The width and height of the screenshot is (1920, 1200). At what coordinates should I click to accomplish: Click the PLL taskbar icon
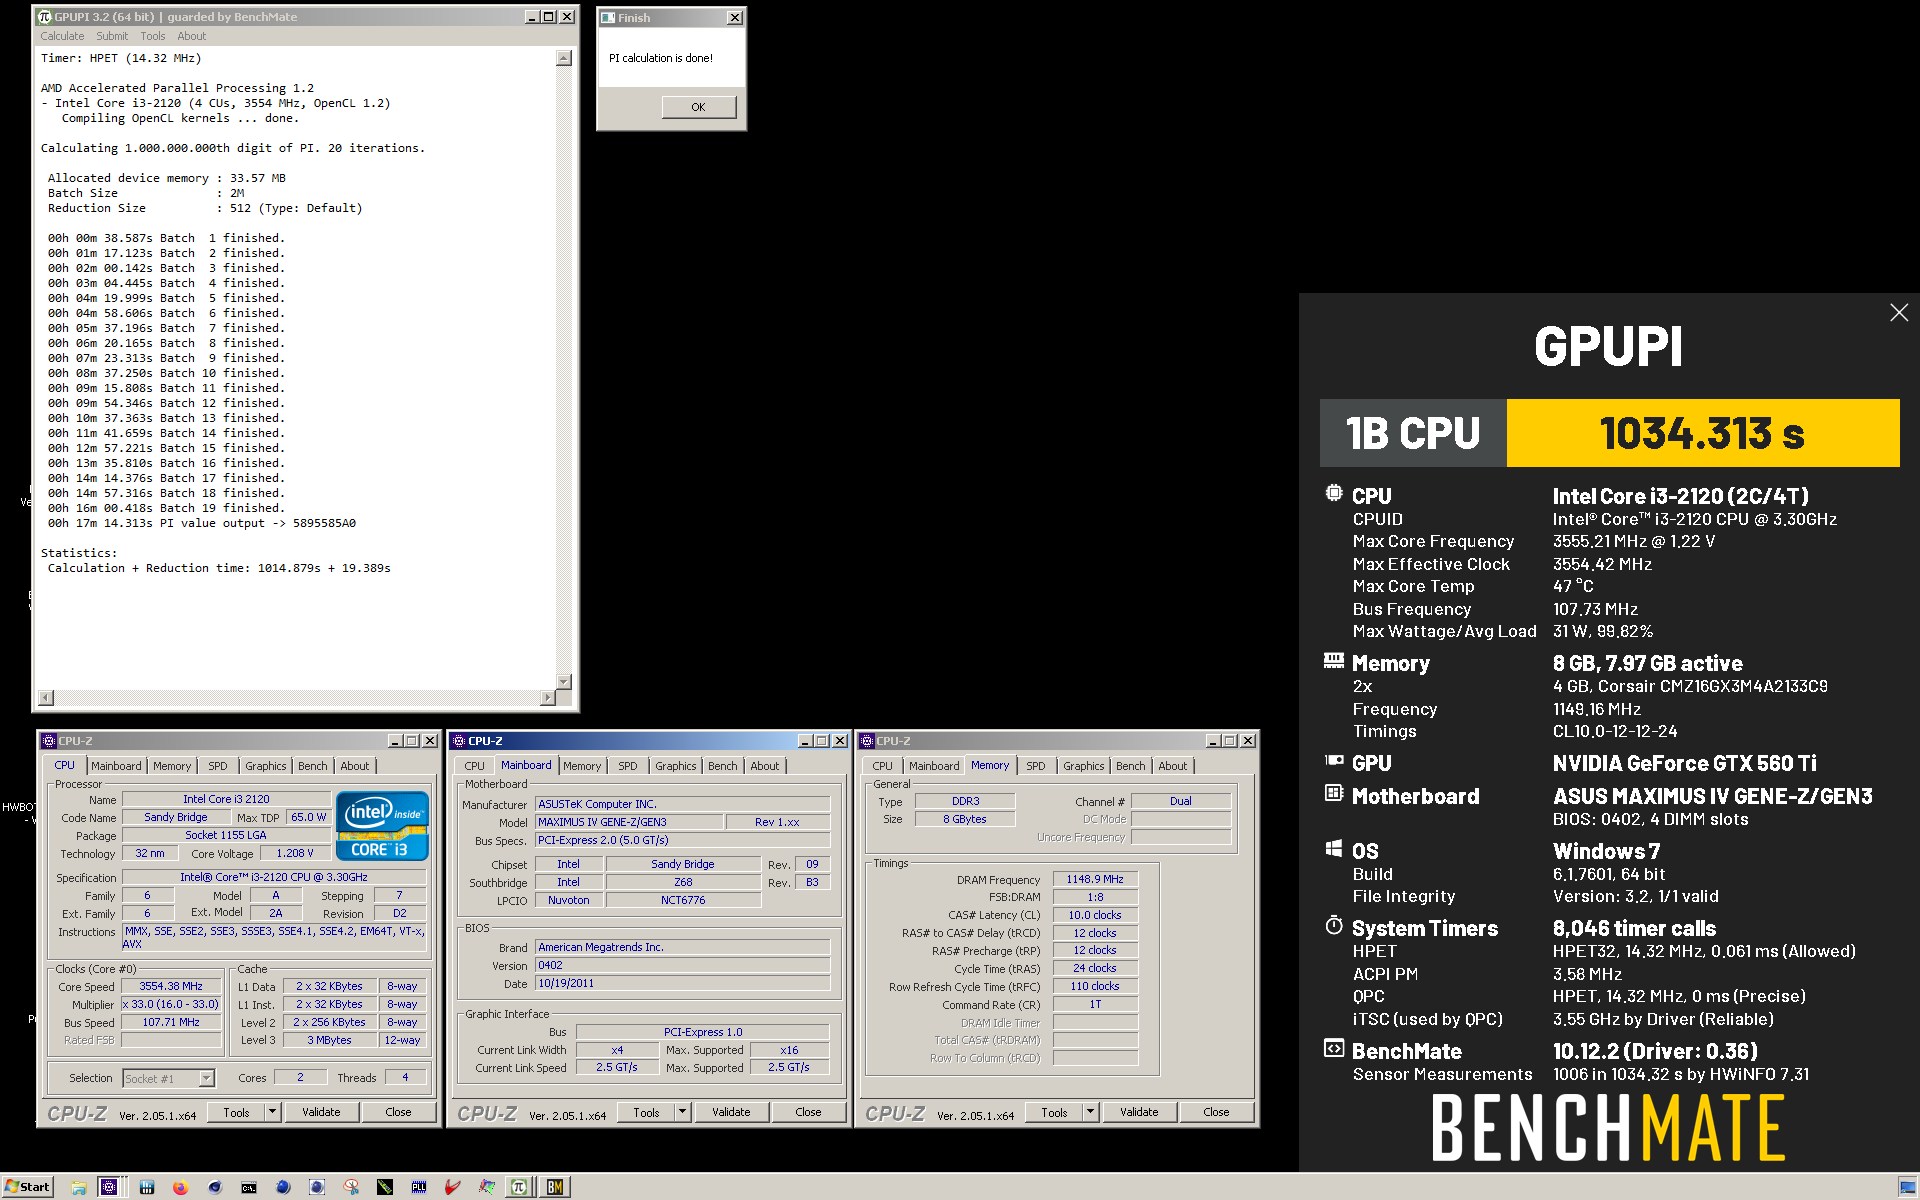coord(419,1187)
